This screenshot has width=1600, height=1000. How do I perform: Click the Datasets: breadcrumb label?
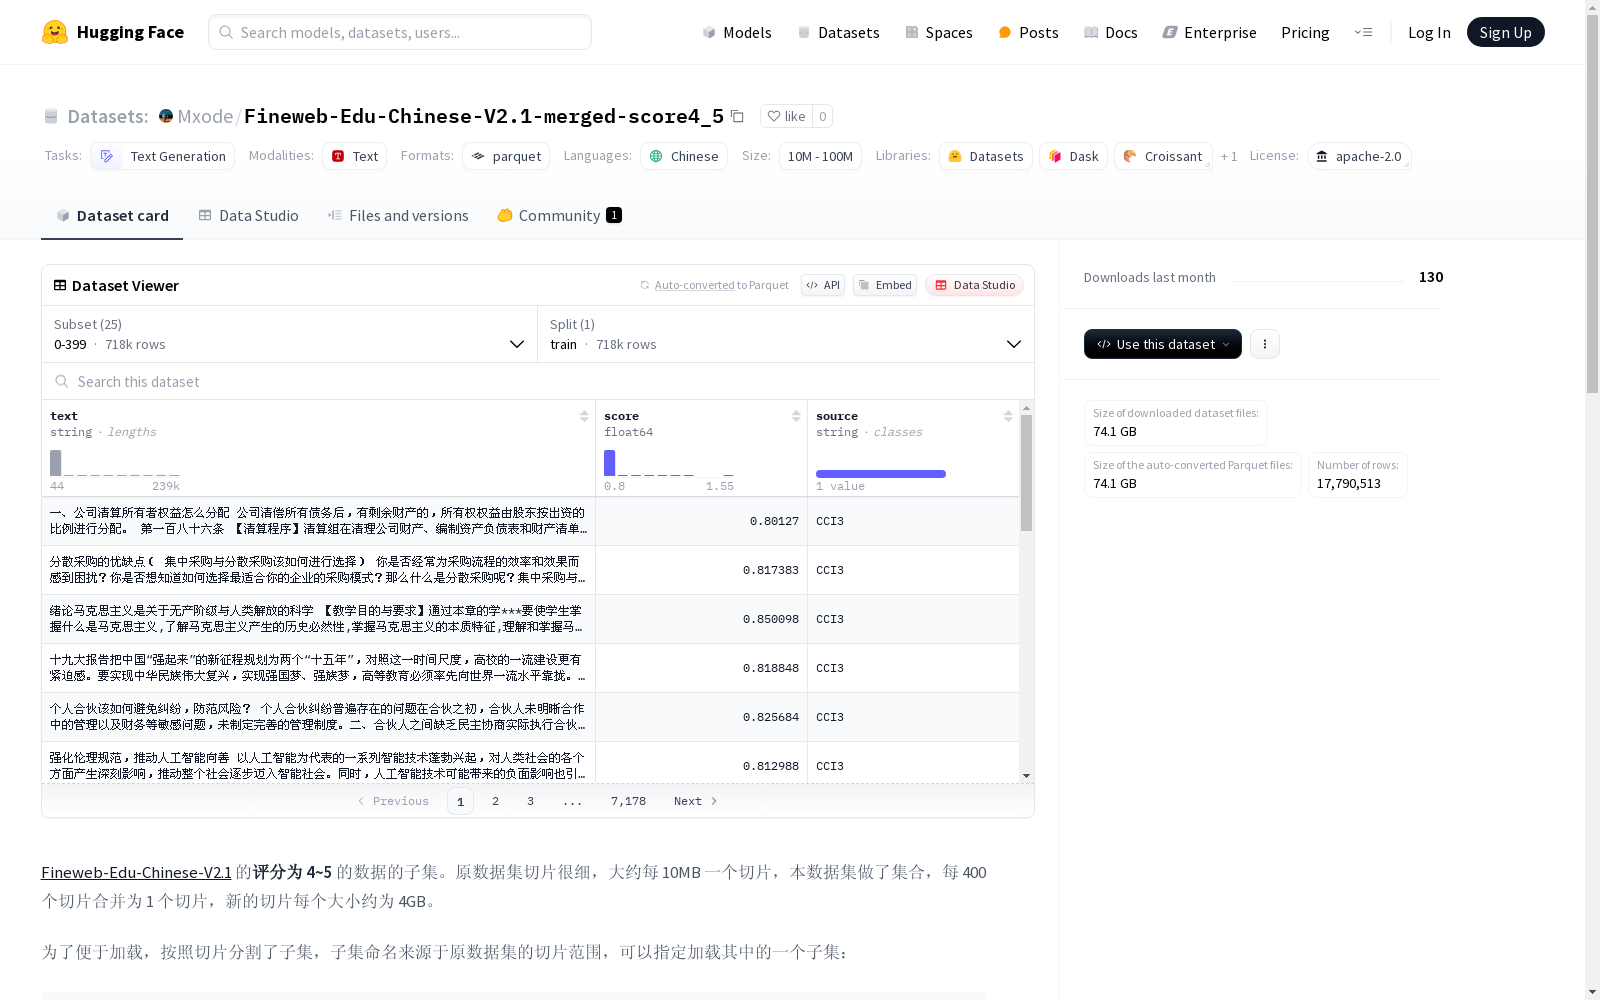[108, 116]
